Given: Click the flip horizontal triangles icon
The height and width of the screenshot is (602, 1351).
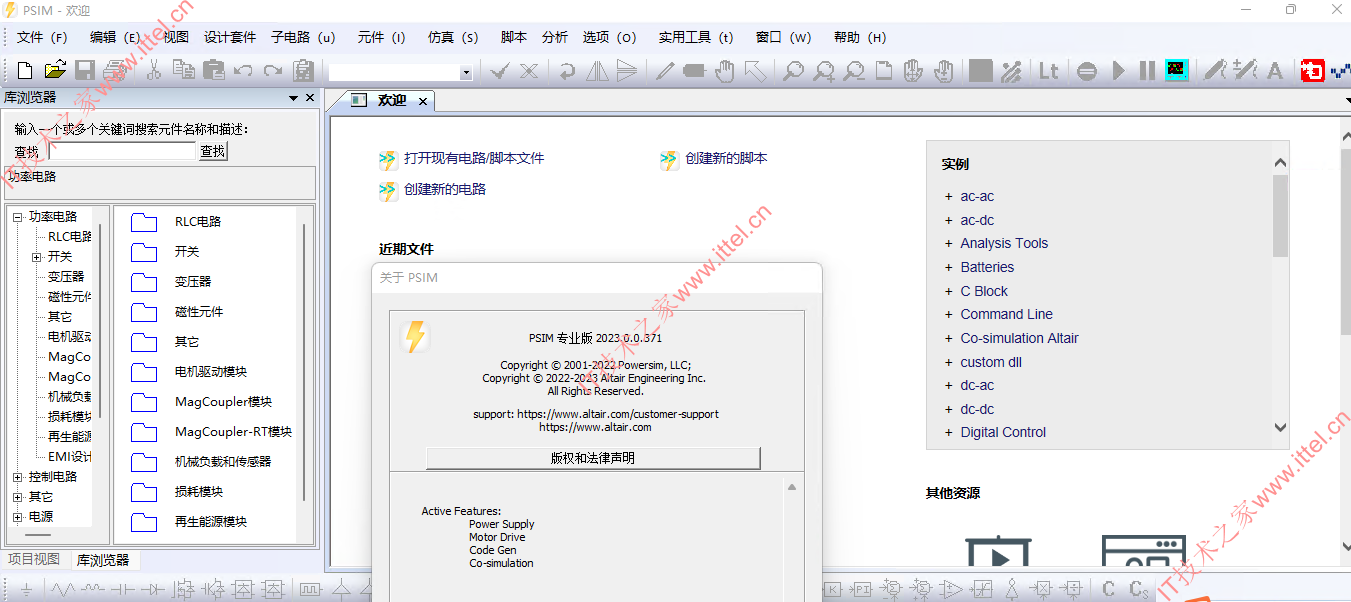Looking at the screenshot, I should click(x=597, y=70).
